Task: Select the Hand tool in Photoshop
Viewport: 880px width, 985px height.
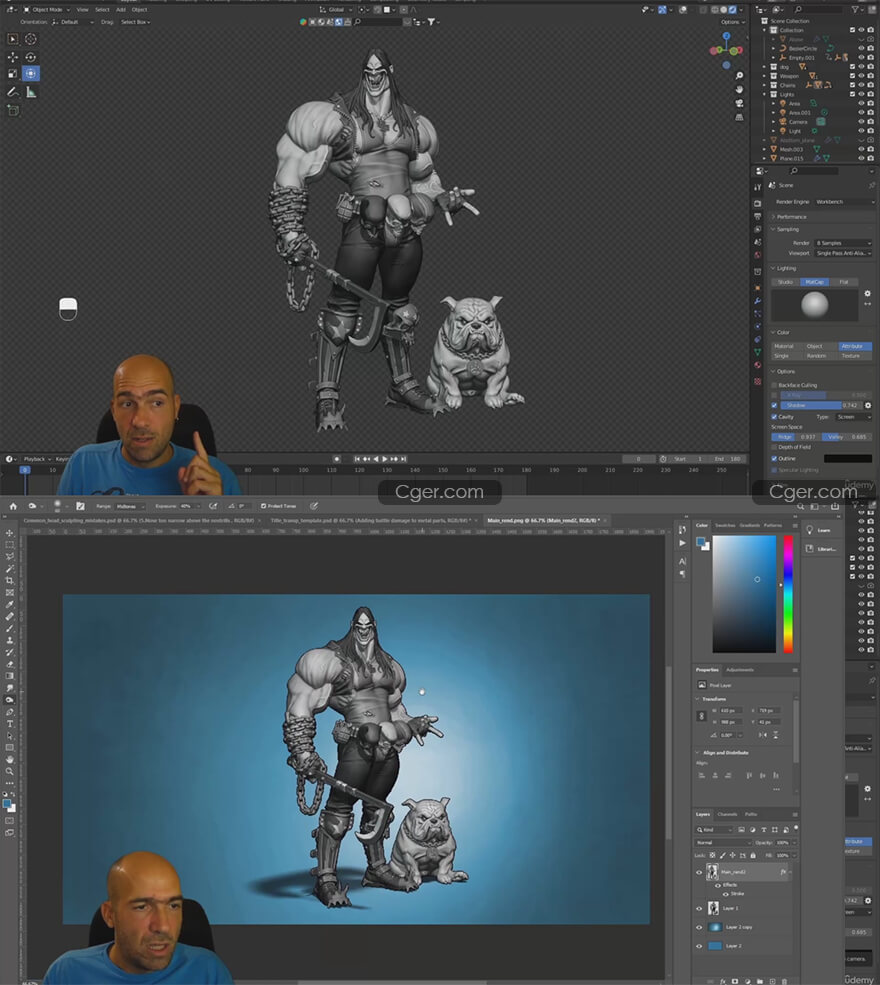Action: click(9, 759)
